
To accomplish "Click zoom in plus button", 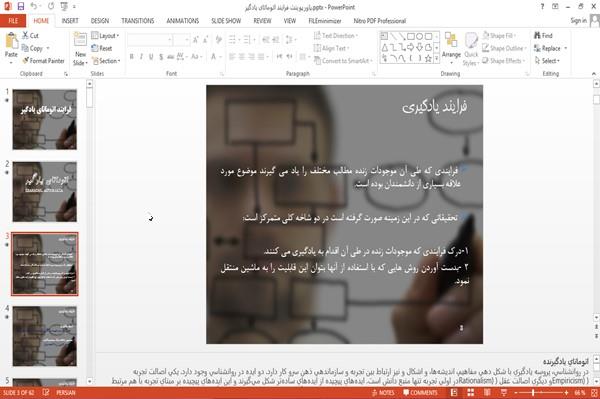I will click(x=566, y=393).
